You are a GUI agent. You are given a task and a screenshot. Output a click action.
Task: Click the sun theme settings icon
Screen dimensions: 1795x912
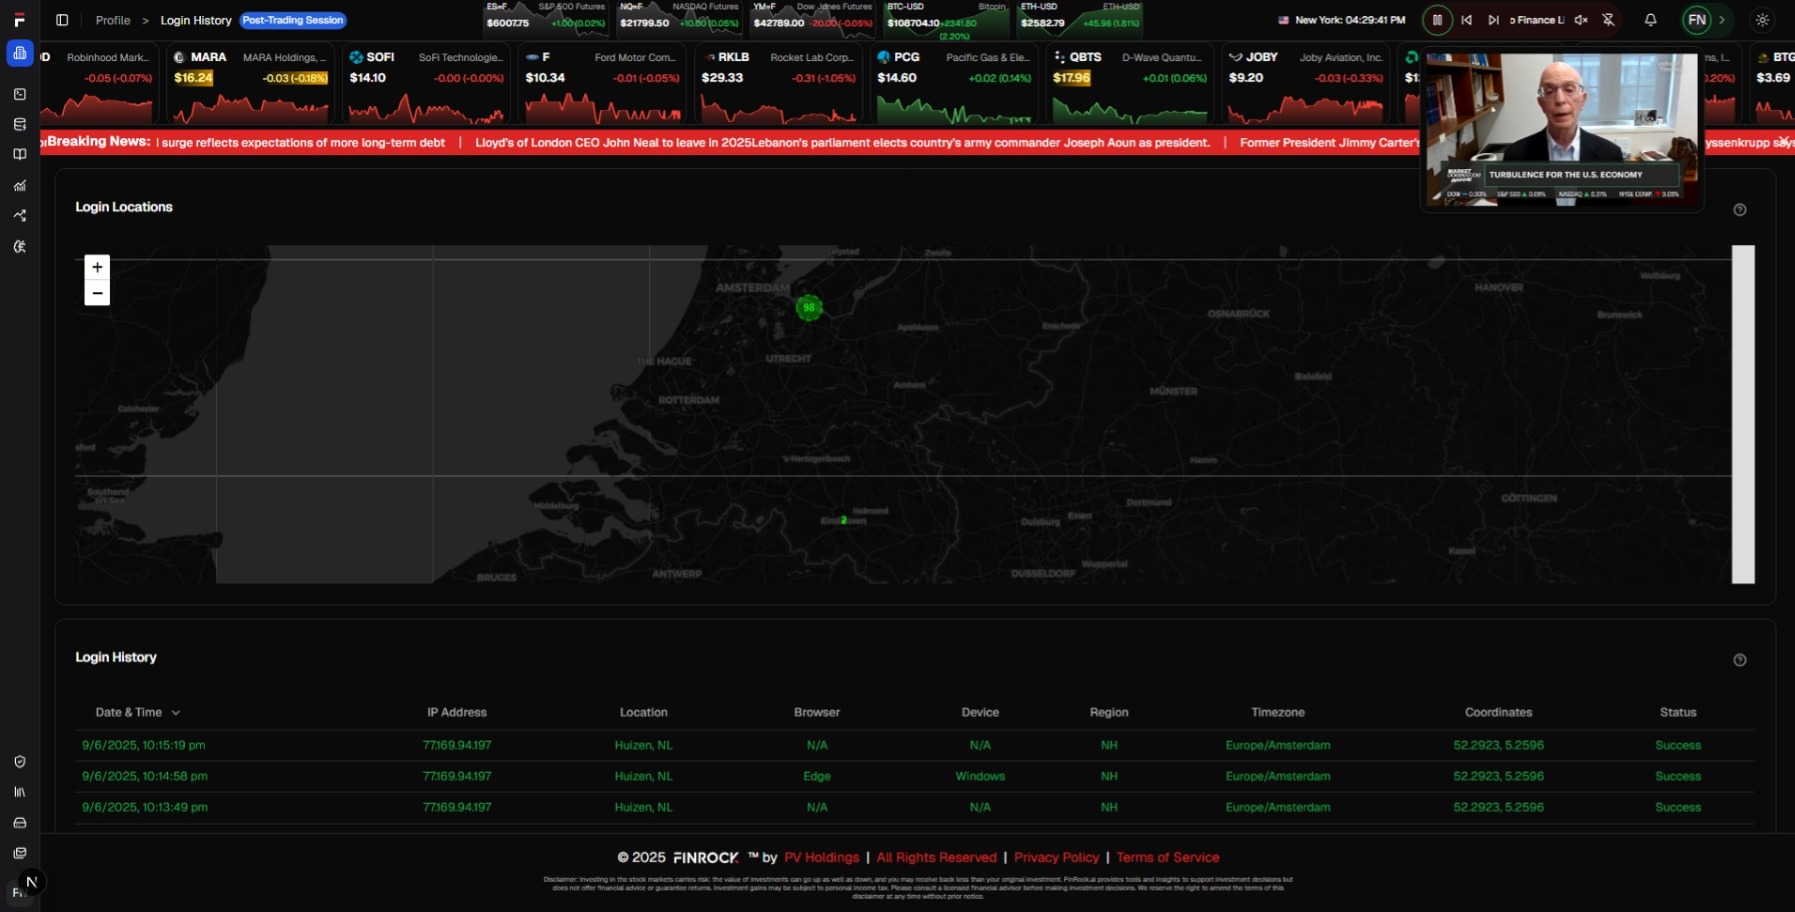click(1762, 20)
